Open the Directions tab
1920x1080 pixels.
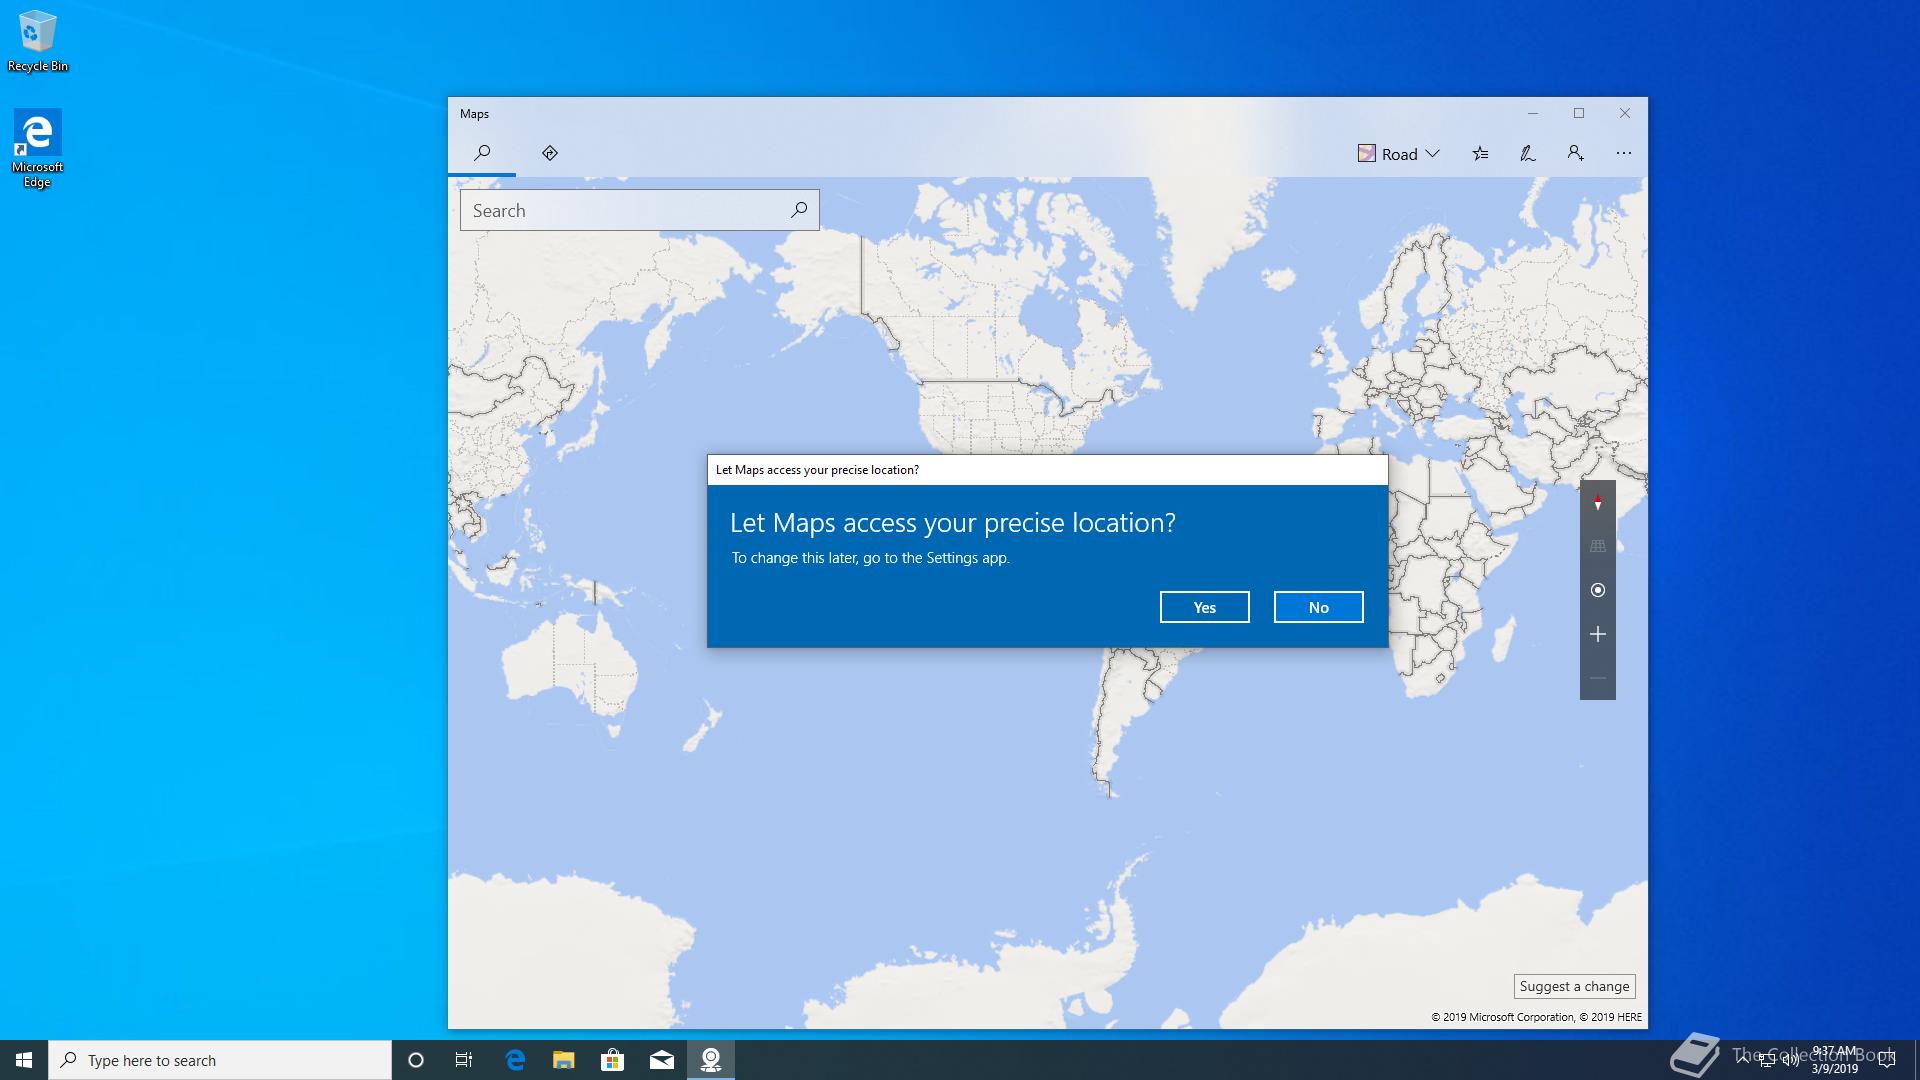(x=549, y=153)
